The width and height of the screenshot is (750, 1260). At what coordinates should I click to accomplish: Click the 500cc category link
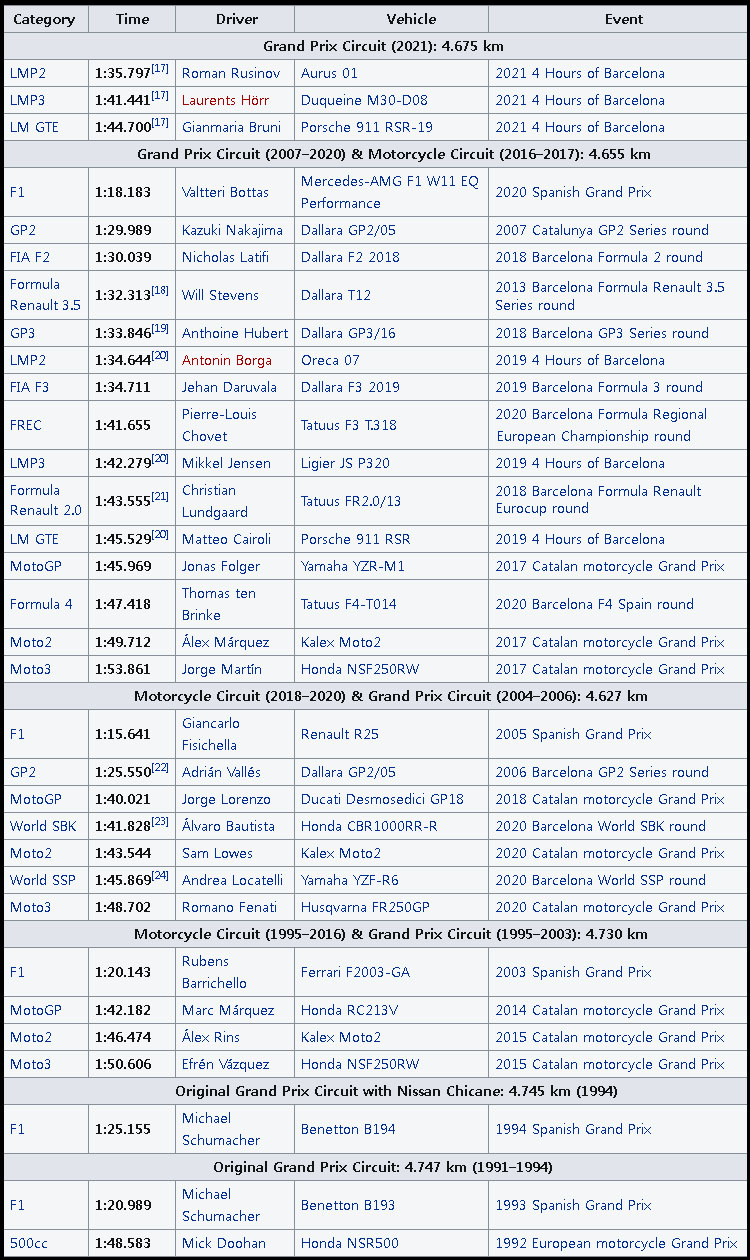click(28, 1243)
